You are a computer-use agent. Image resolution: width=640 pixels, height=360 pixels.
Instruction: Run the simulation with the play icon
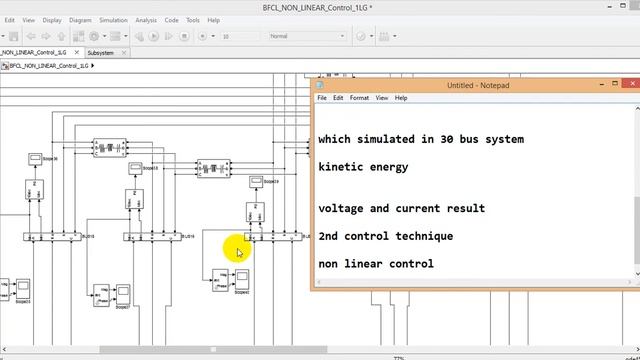[153, 36]
